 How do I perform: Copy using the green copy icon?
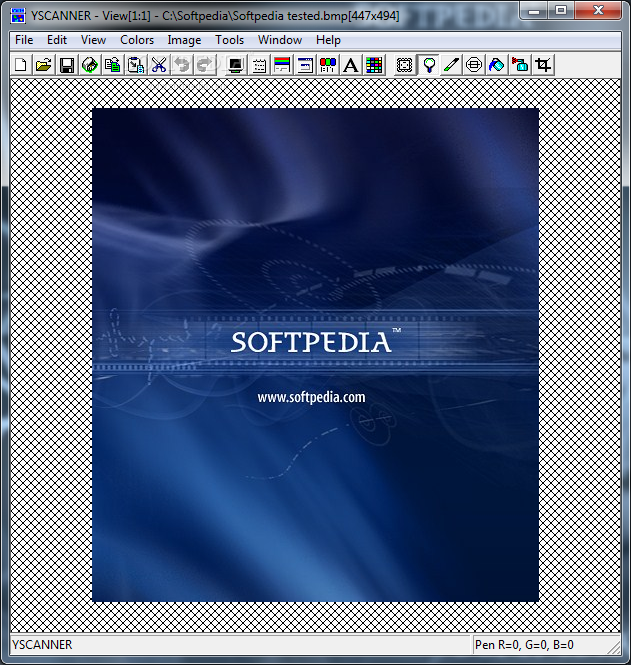point(112,65)
